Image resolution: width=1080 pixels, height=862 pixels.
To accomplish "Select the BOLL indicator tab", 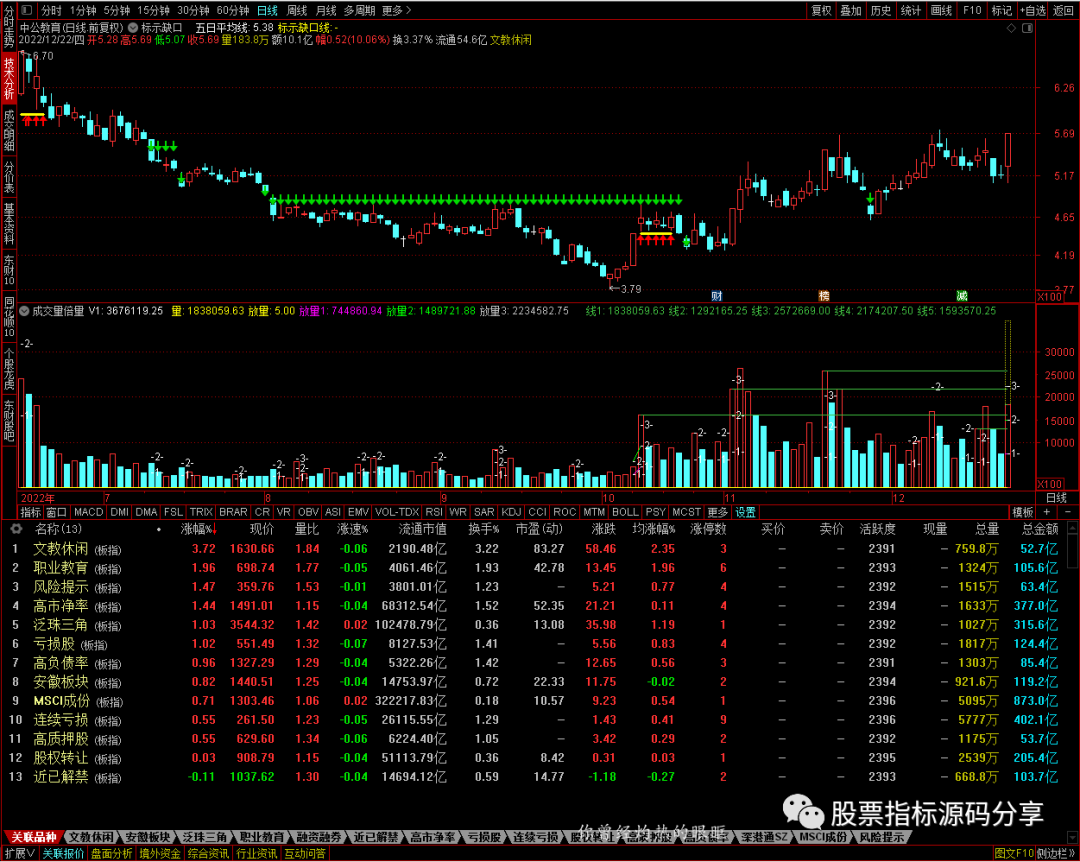I will [625, 512].
